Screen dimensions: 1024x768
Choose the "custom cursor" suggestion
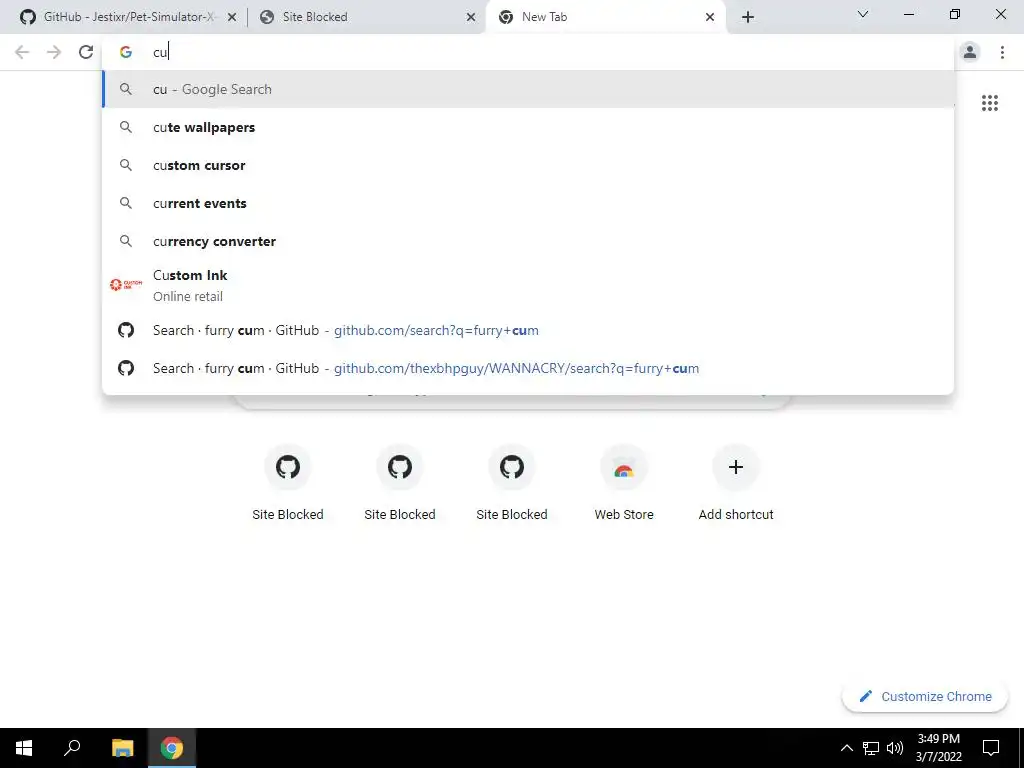coord(528,165)
